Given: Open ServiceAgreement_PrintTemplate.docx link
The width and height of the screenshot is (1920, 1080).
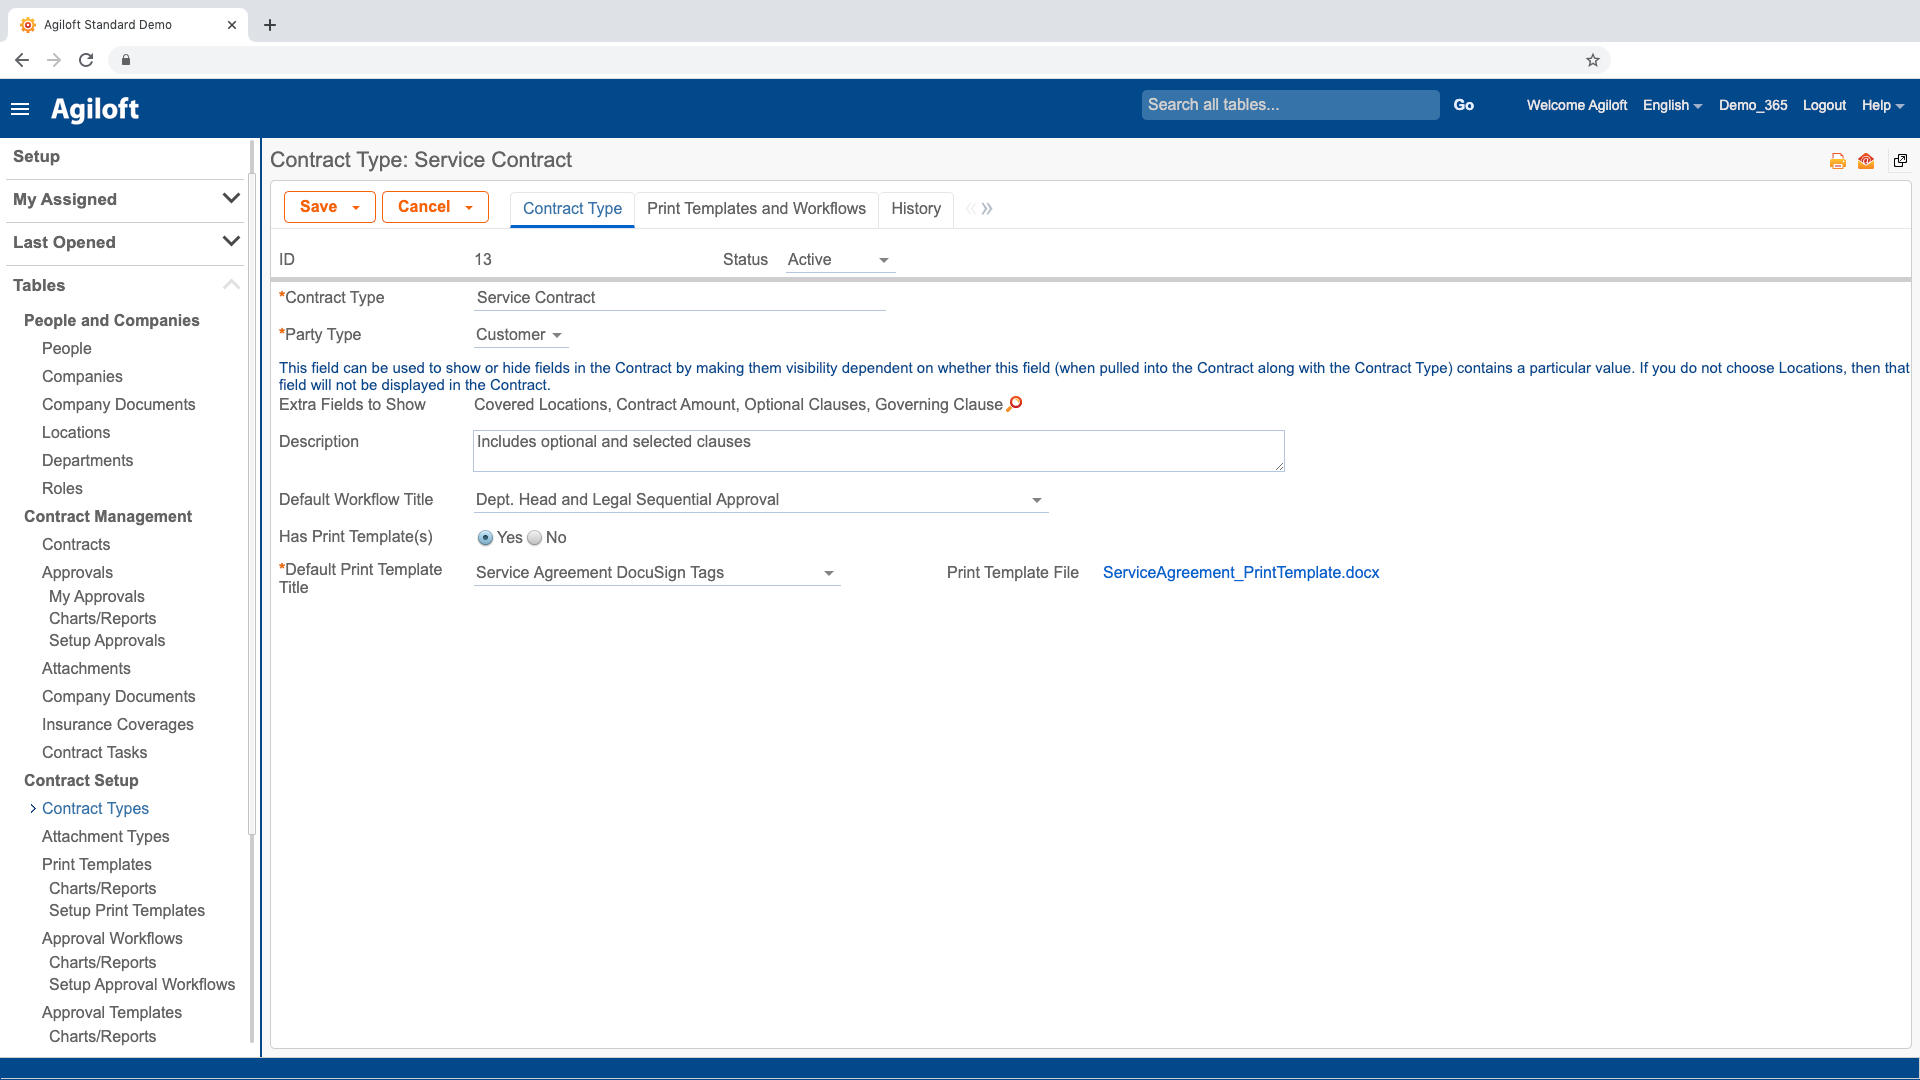Looking at the screenshot, I should pyautogui.click(x=1241, y=572).
